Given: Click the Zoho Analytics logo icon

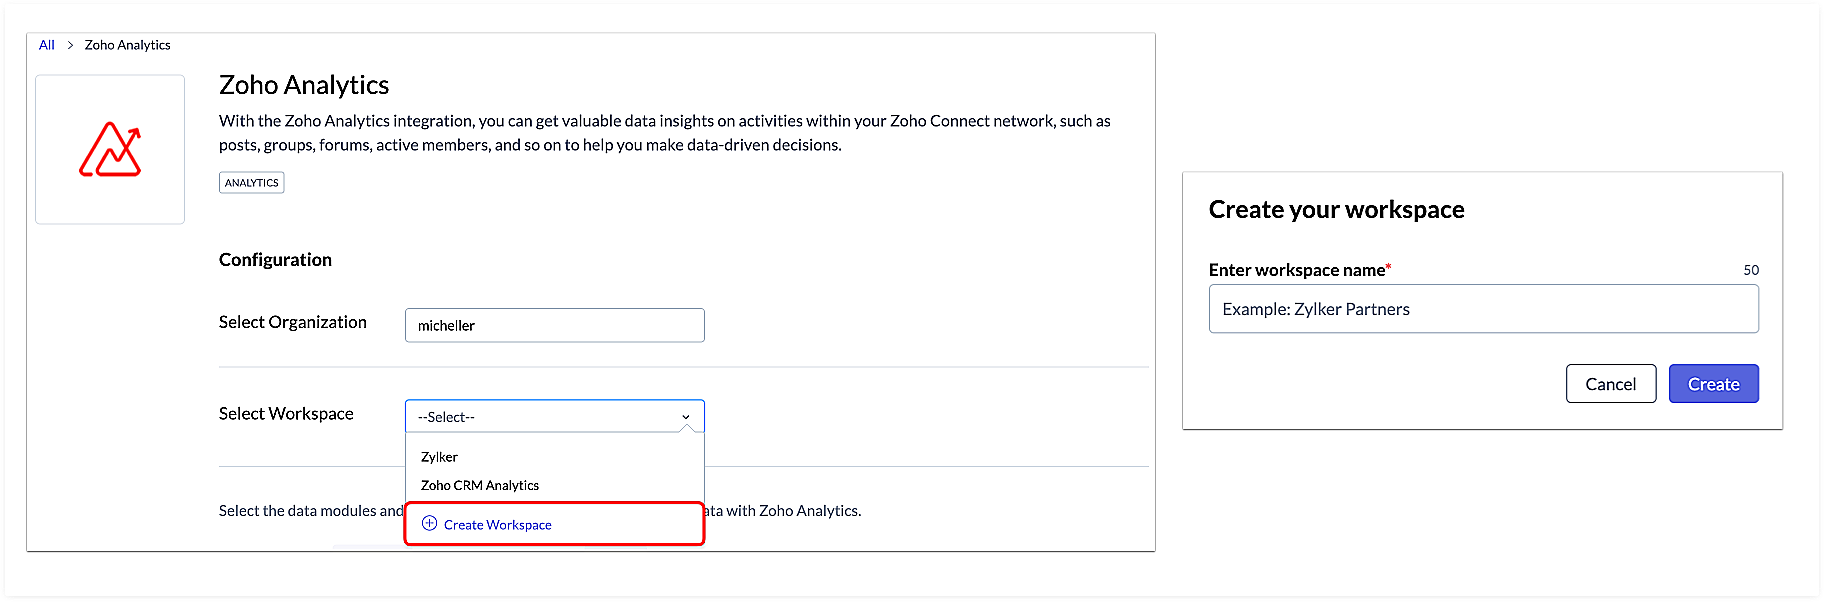Looking at the screenshot, I should 110,150.
